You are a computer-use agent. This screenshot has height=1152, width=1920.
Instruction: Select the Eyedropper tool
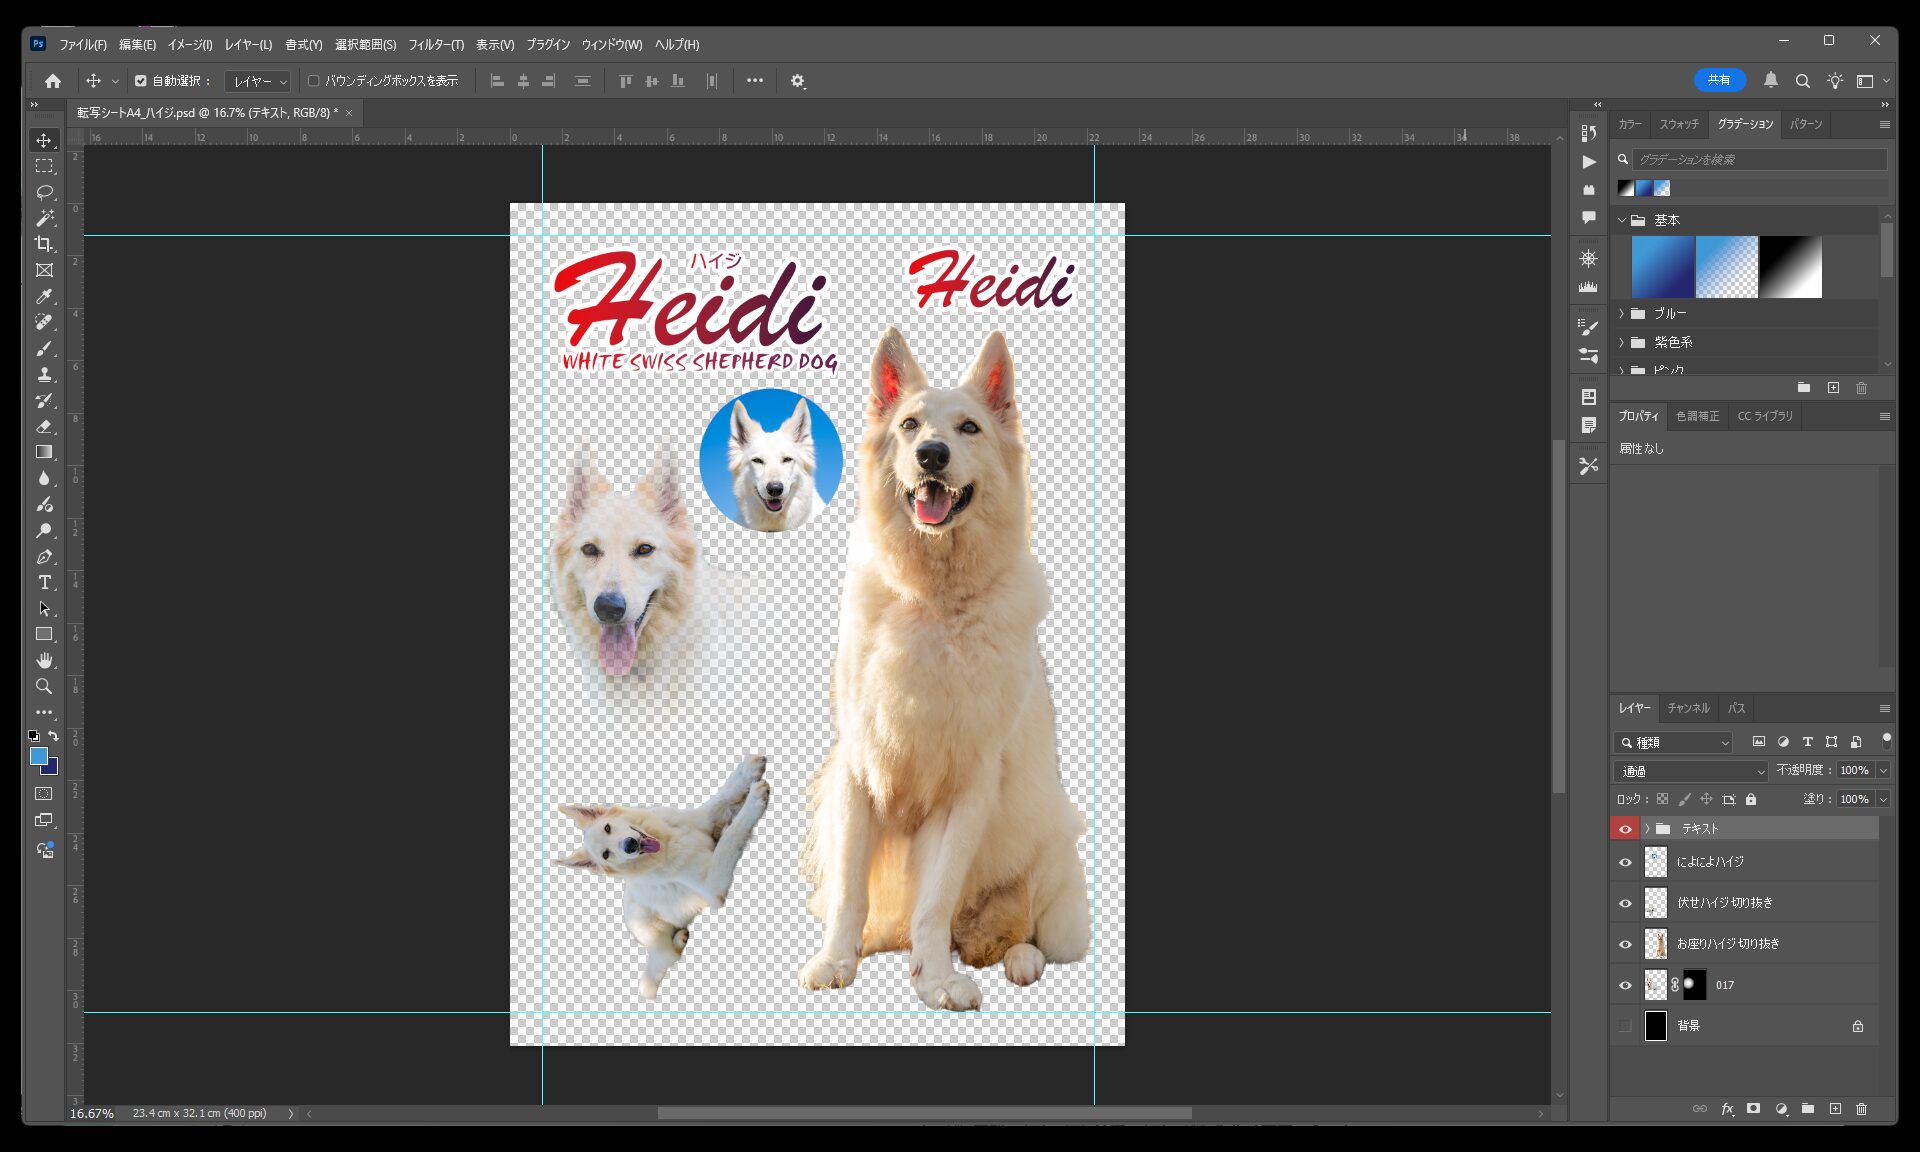coord(44,296)
